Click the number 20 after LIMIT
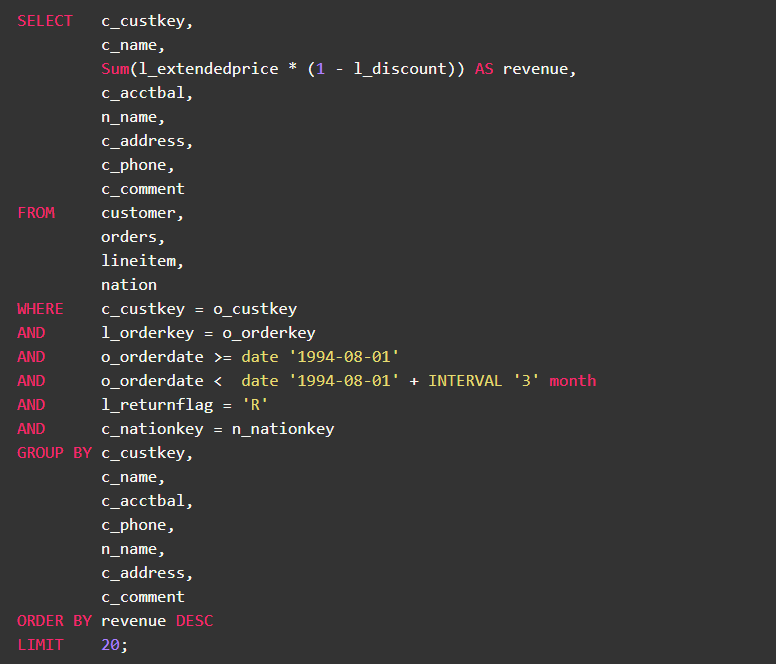The height and width of the screenshot is (664, 776). [110, 645]
